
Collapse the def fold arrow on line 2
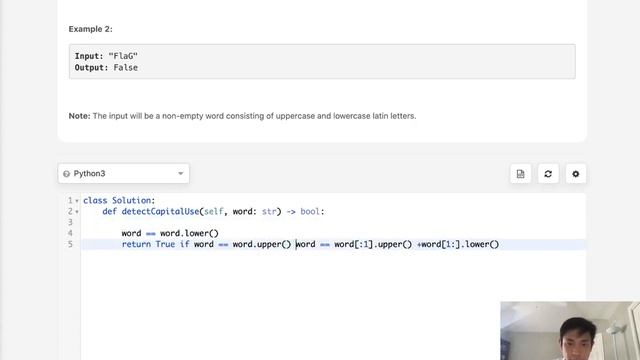pyautogui.click(x=77, y=212)
